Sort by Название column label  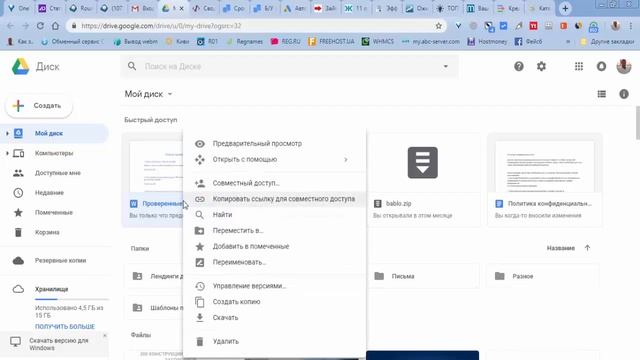(x=560, y=248)
